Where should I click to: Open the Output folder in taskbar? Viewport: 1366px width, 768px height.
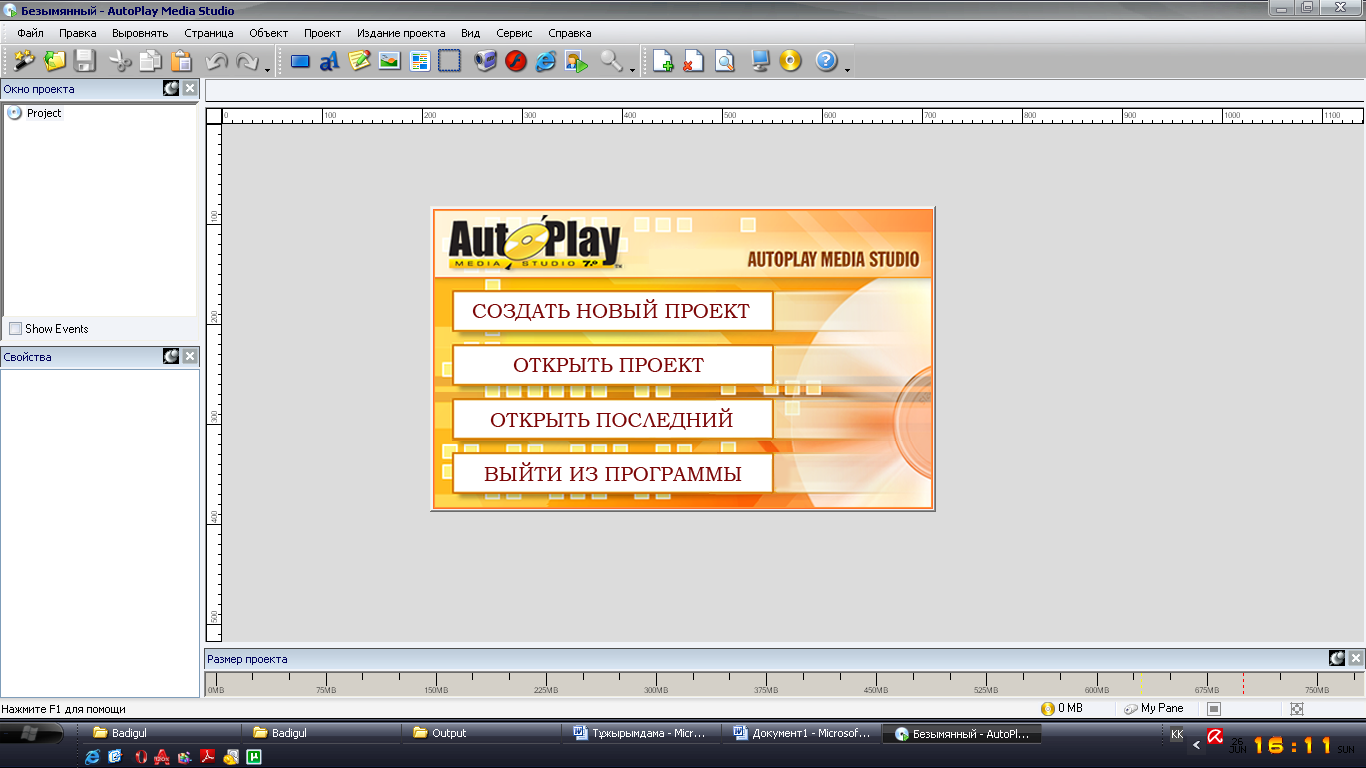coord(481,733)
